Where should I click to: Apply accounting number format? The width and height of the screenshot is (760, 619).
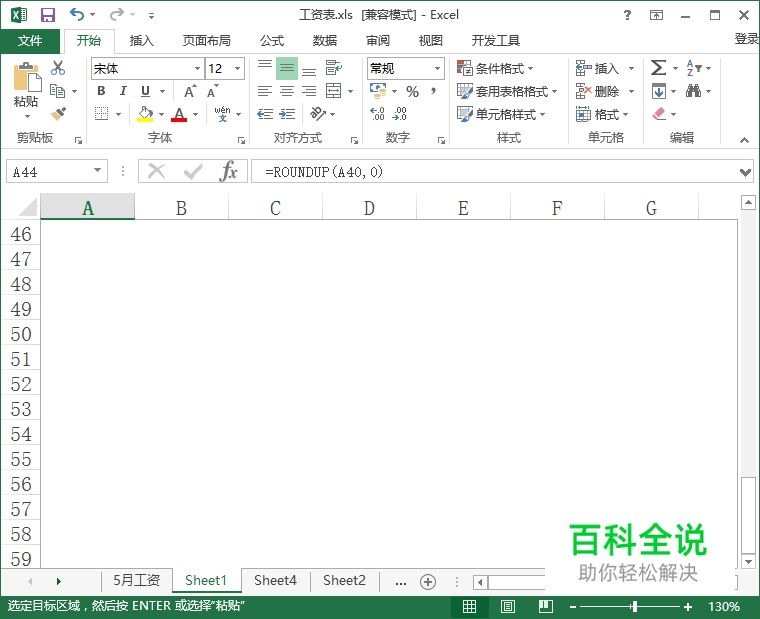378,91
